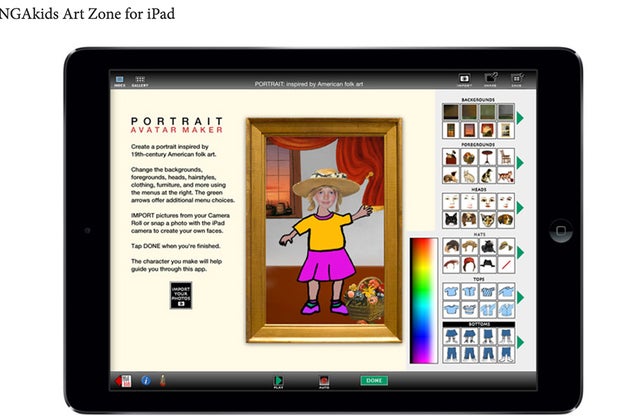Image resolution: width=620 pixels, height=420 pixels.
Task: Open the blue info icon
Action: pos(145,381)
